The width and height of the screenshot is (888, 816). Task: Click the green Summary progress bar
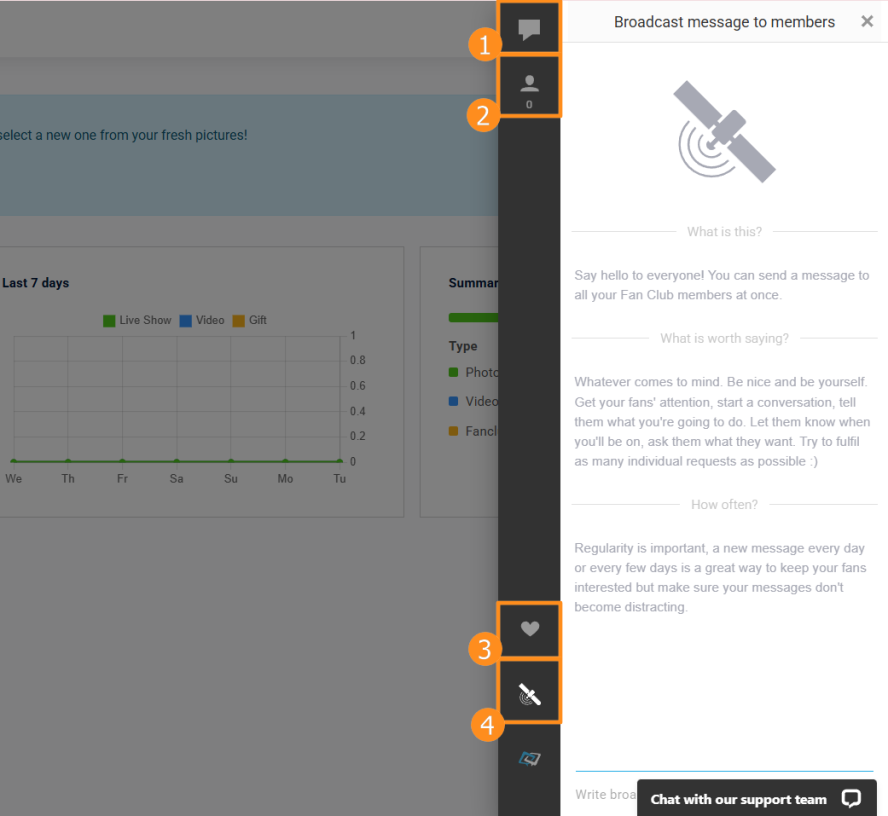473,318
